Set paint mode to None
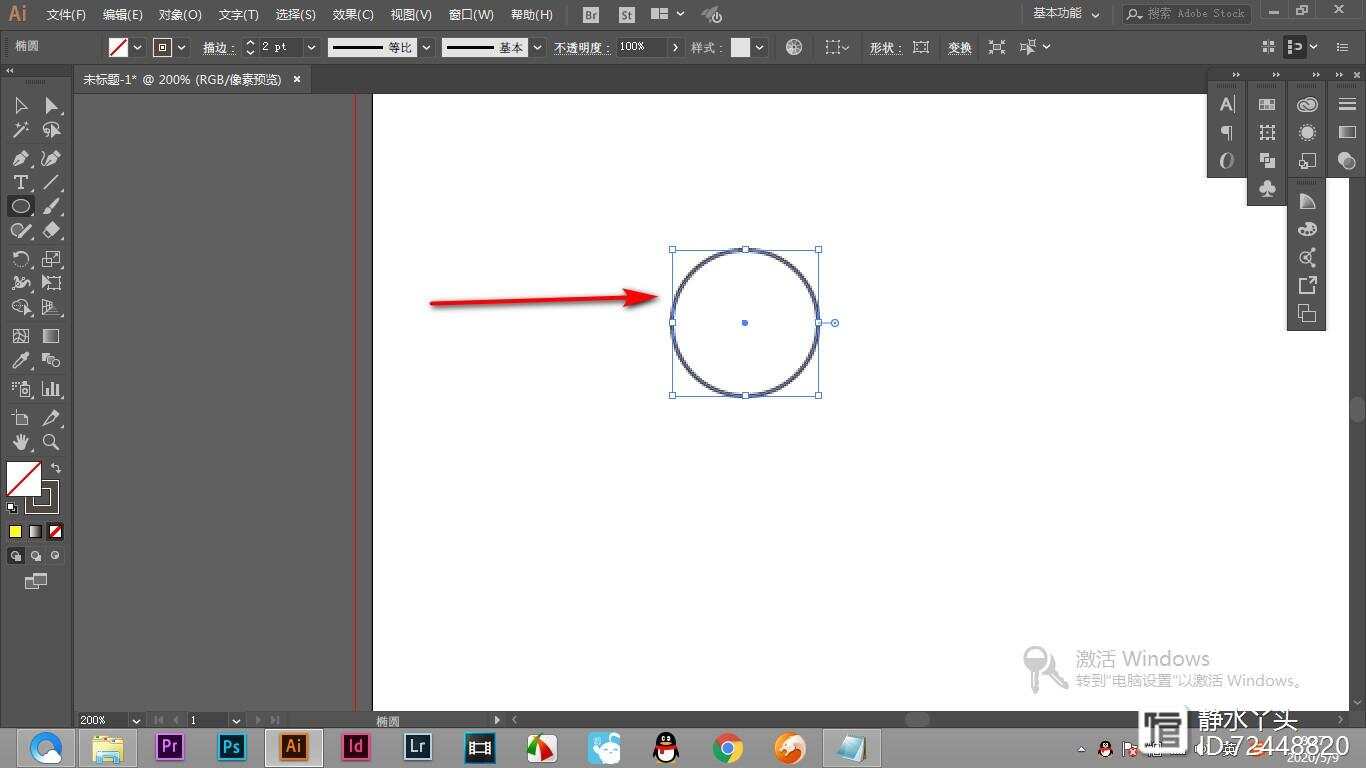Image resolution: width=1366 pixels, height=768 pixels. [x=56, y=532]
